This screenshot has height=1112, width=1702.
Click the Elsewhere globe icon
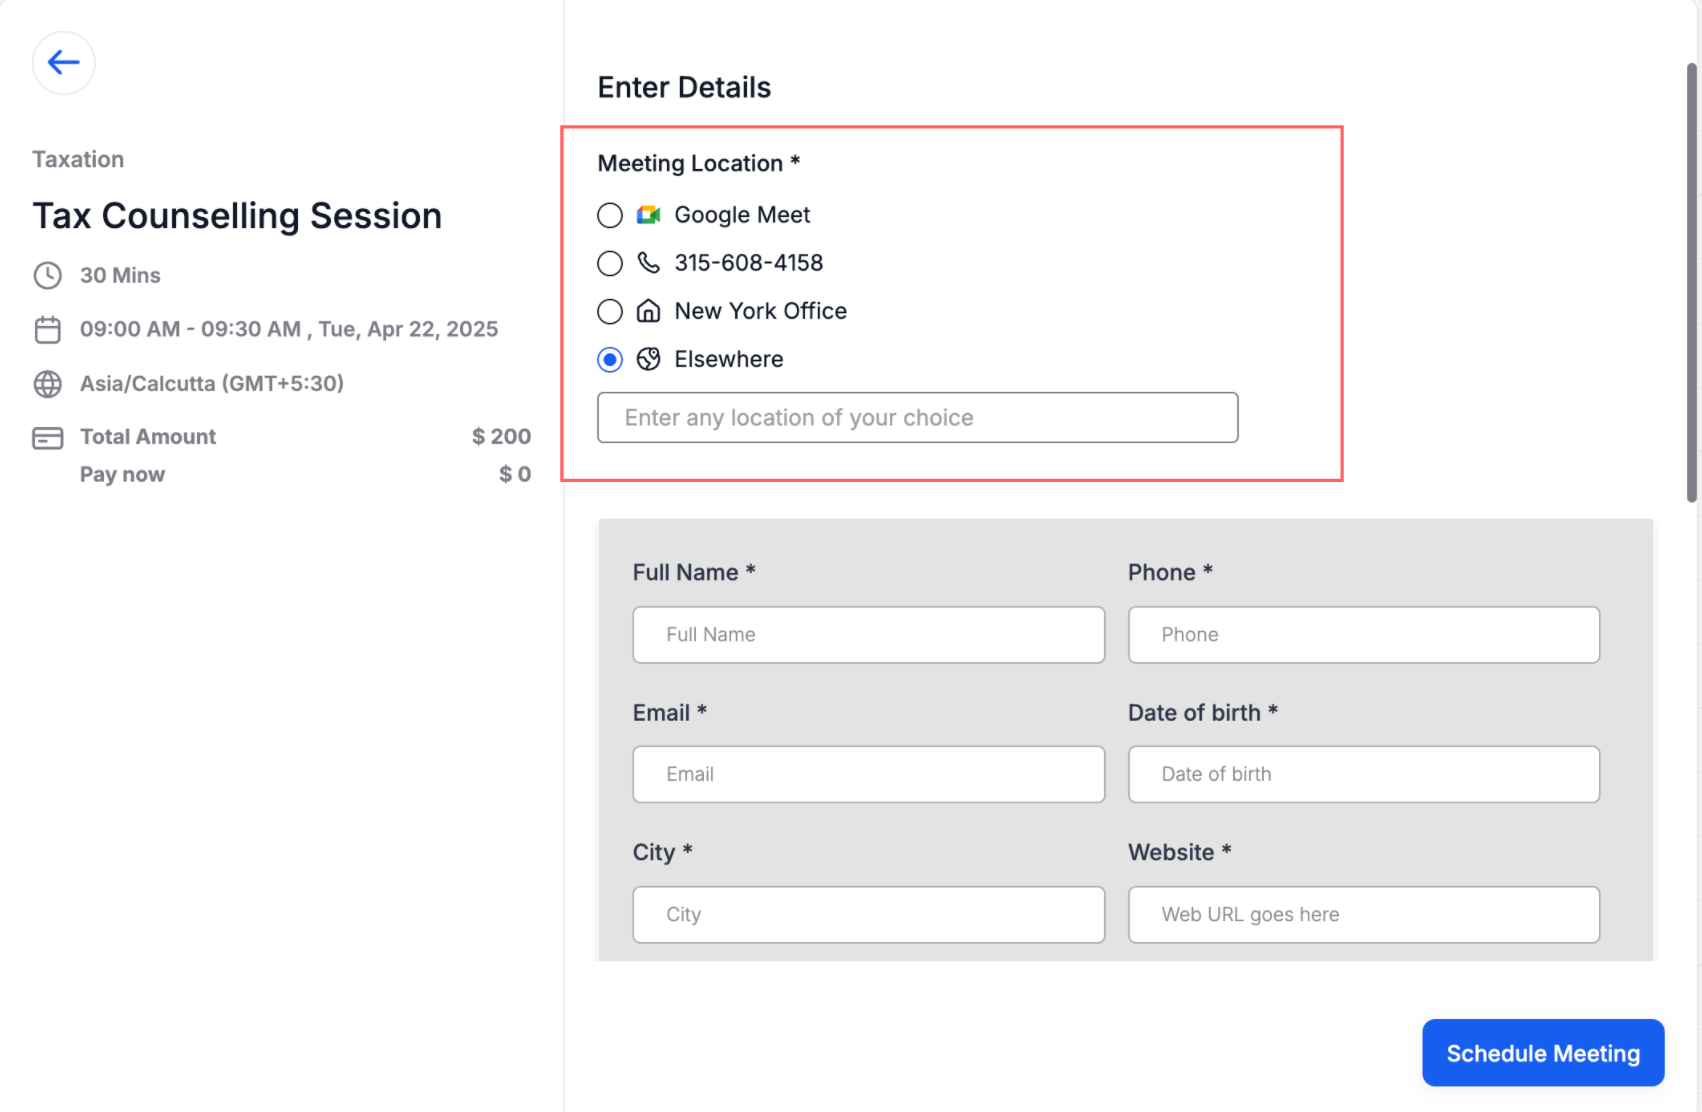(648, 359)
